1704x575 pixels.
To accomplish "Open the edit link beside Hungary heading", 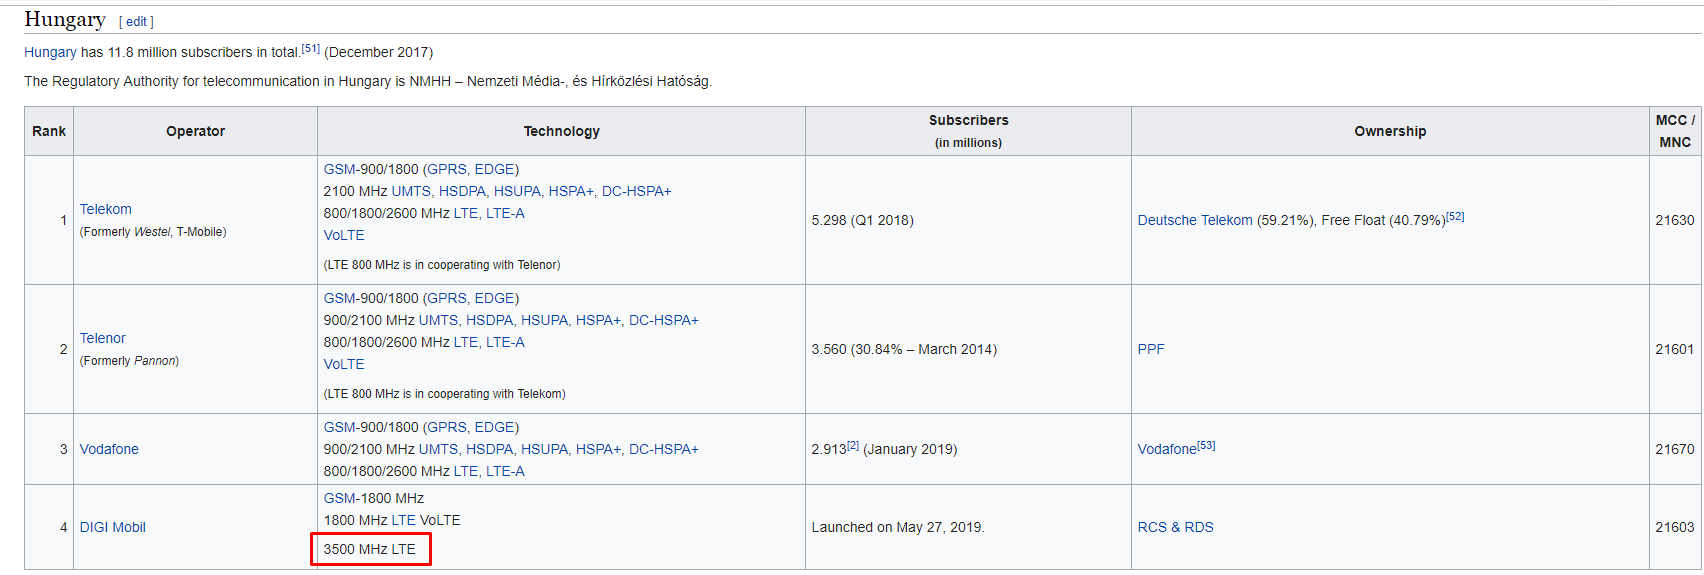I will (x=136, y=21).
